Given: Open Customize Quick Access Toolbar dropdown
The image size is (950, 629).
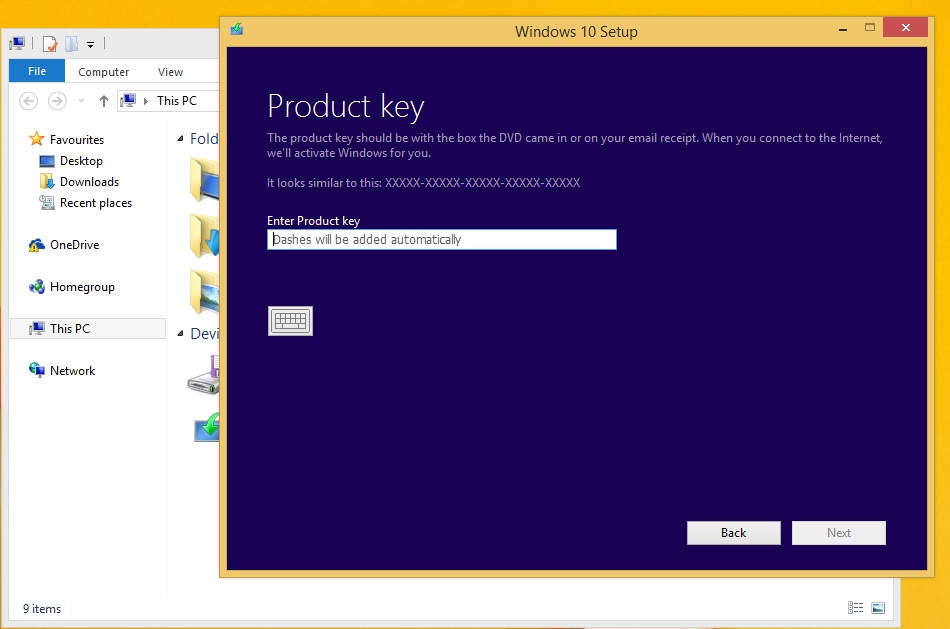Looking at the screenshot, I should tap(90, 44).
